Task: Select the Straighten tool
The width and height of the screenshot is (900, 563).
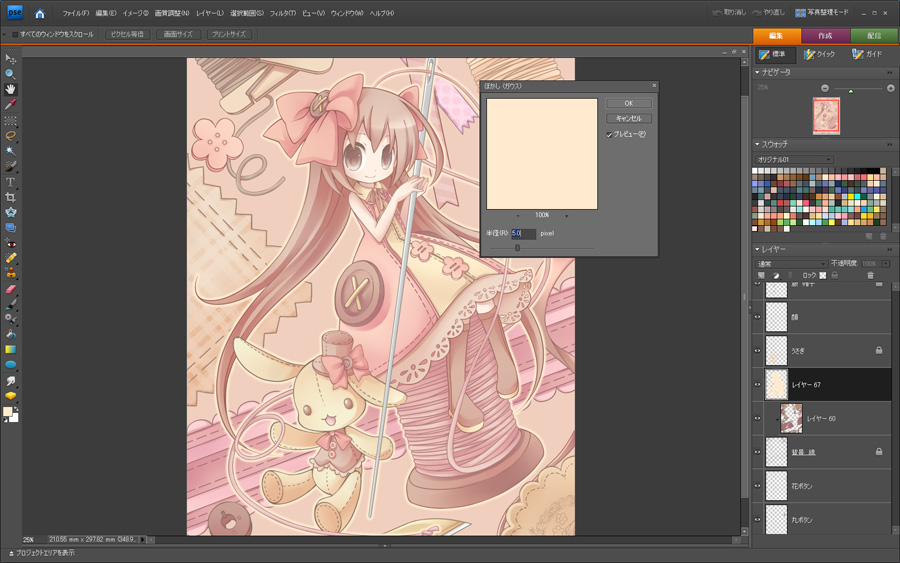Action: pos(10,228)
